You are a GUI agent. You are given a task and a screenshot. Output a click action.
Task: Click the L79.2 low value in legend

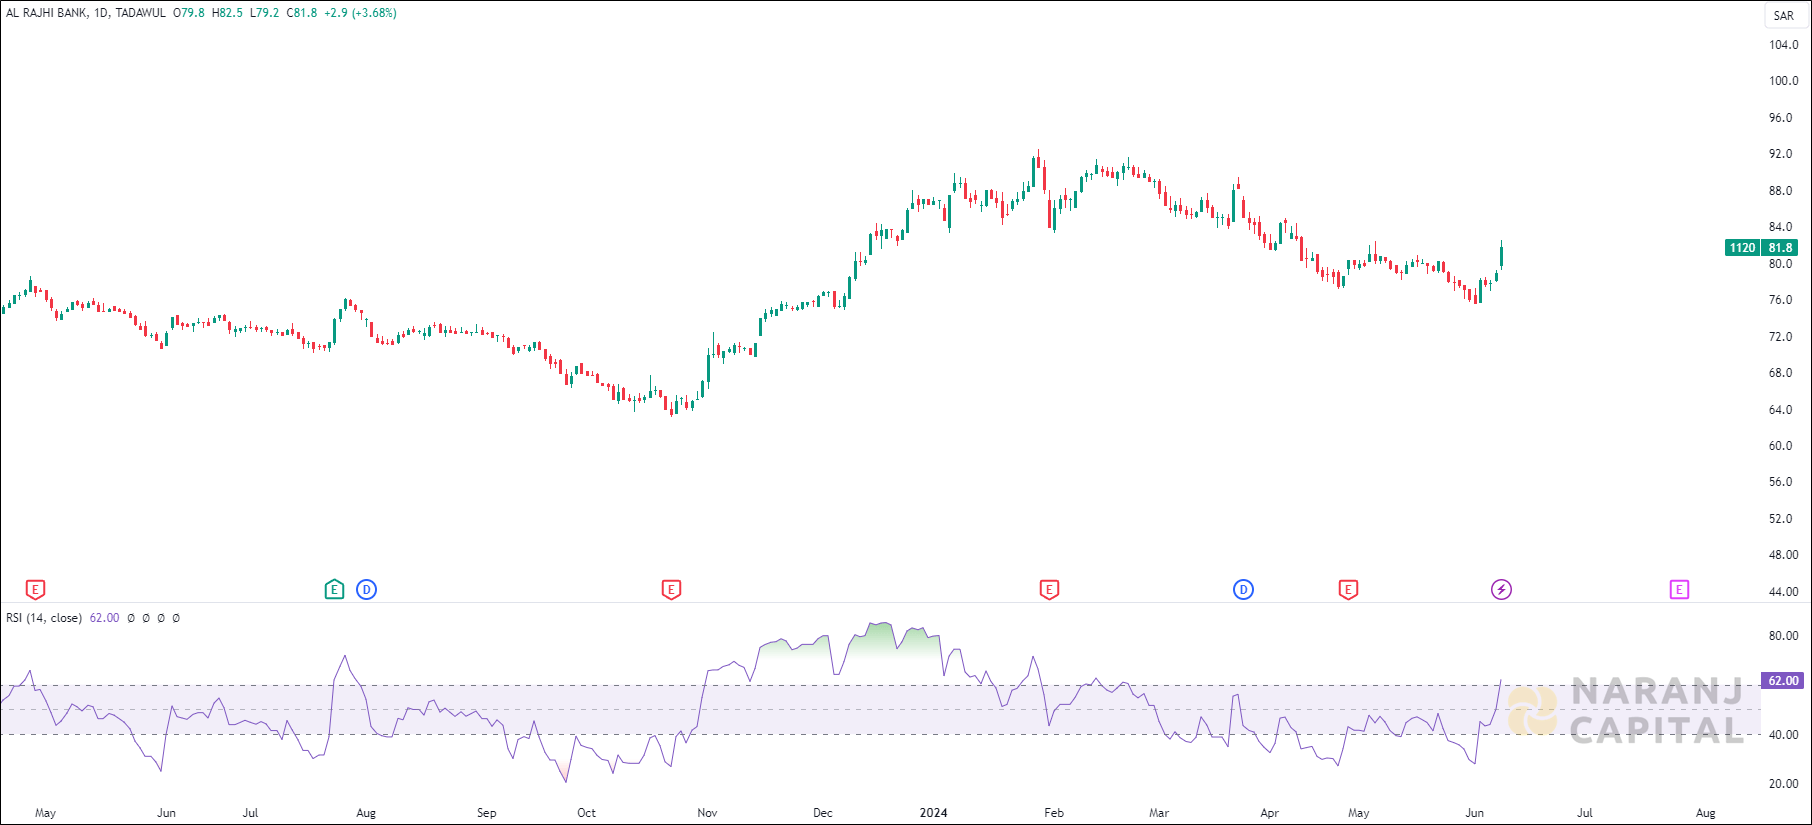tap(265, 13)
